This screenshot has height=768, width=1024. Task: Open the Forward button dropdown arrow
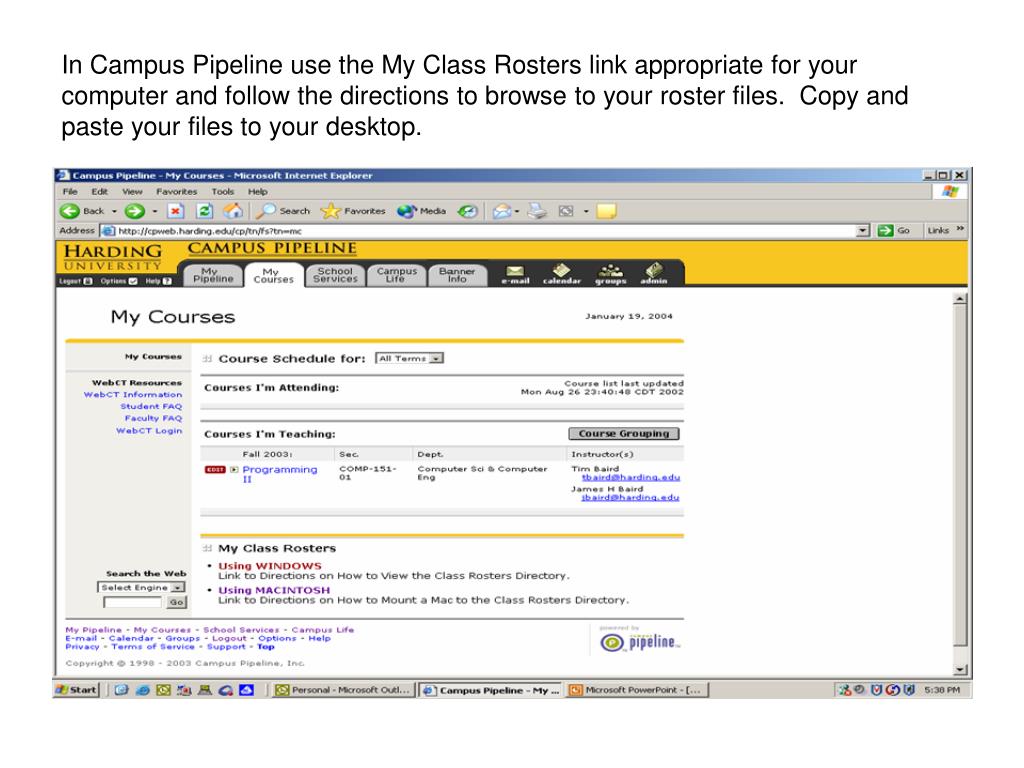(155, 211)
